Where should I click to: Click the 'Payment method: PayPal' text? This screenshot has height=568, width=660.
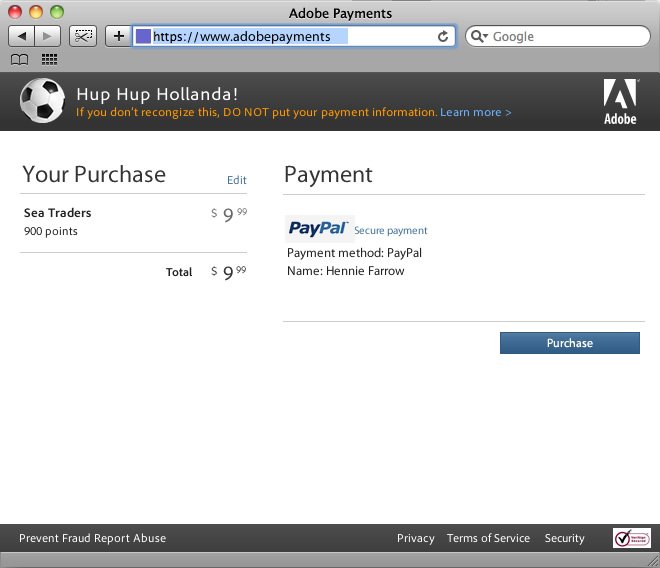354,253
